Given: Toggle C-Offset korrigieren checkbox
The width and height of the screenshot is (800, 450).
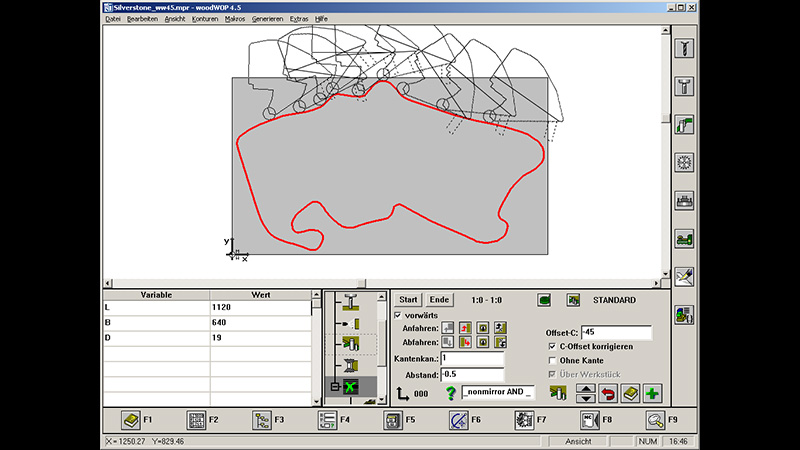Looking at the screenshot, I should (x=552, y=346).
